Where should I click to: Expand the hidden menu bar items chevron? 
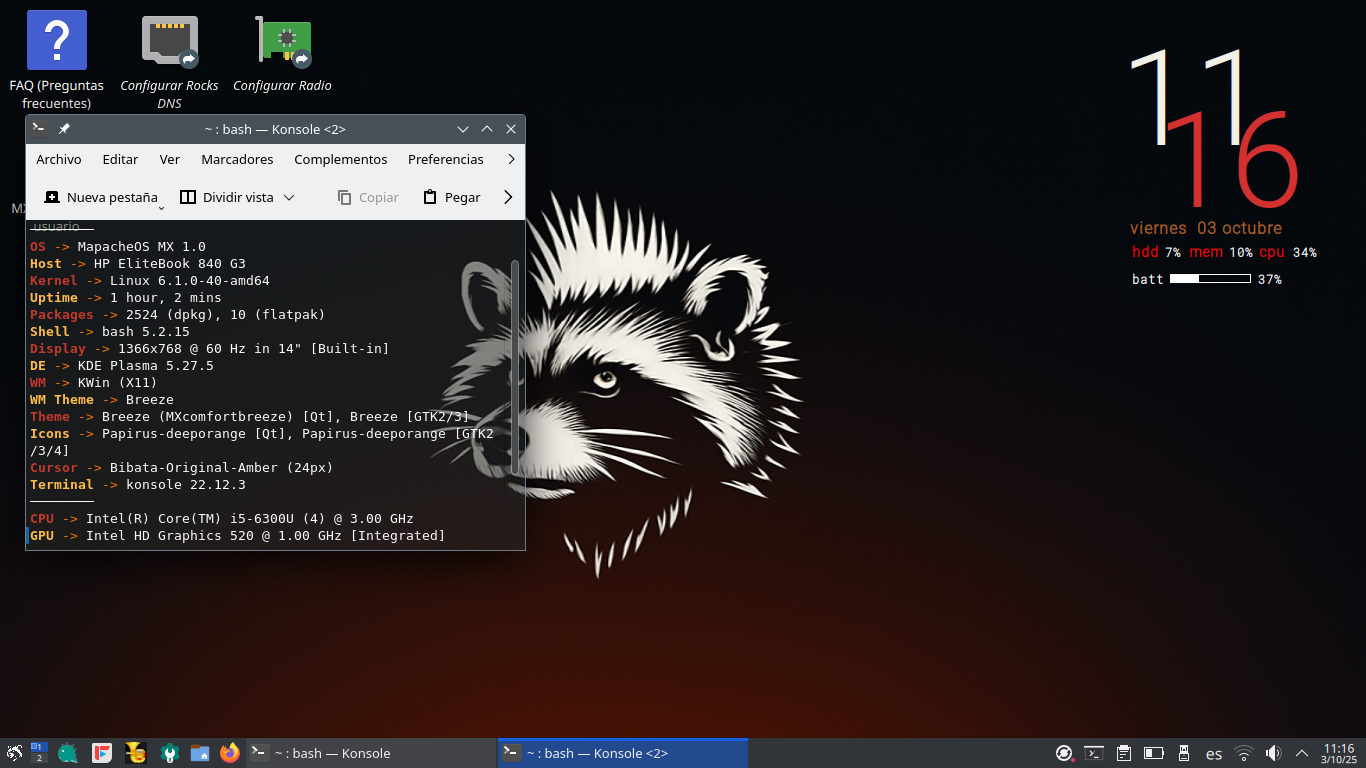(x=511, y=159)
